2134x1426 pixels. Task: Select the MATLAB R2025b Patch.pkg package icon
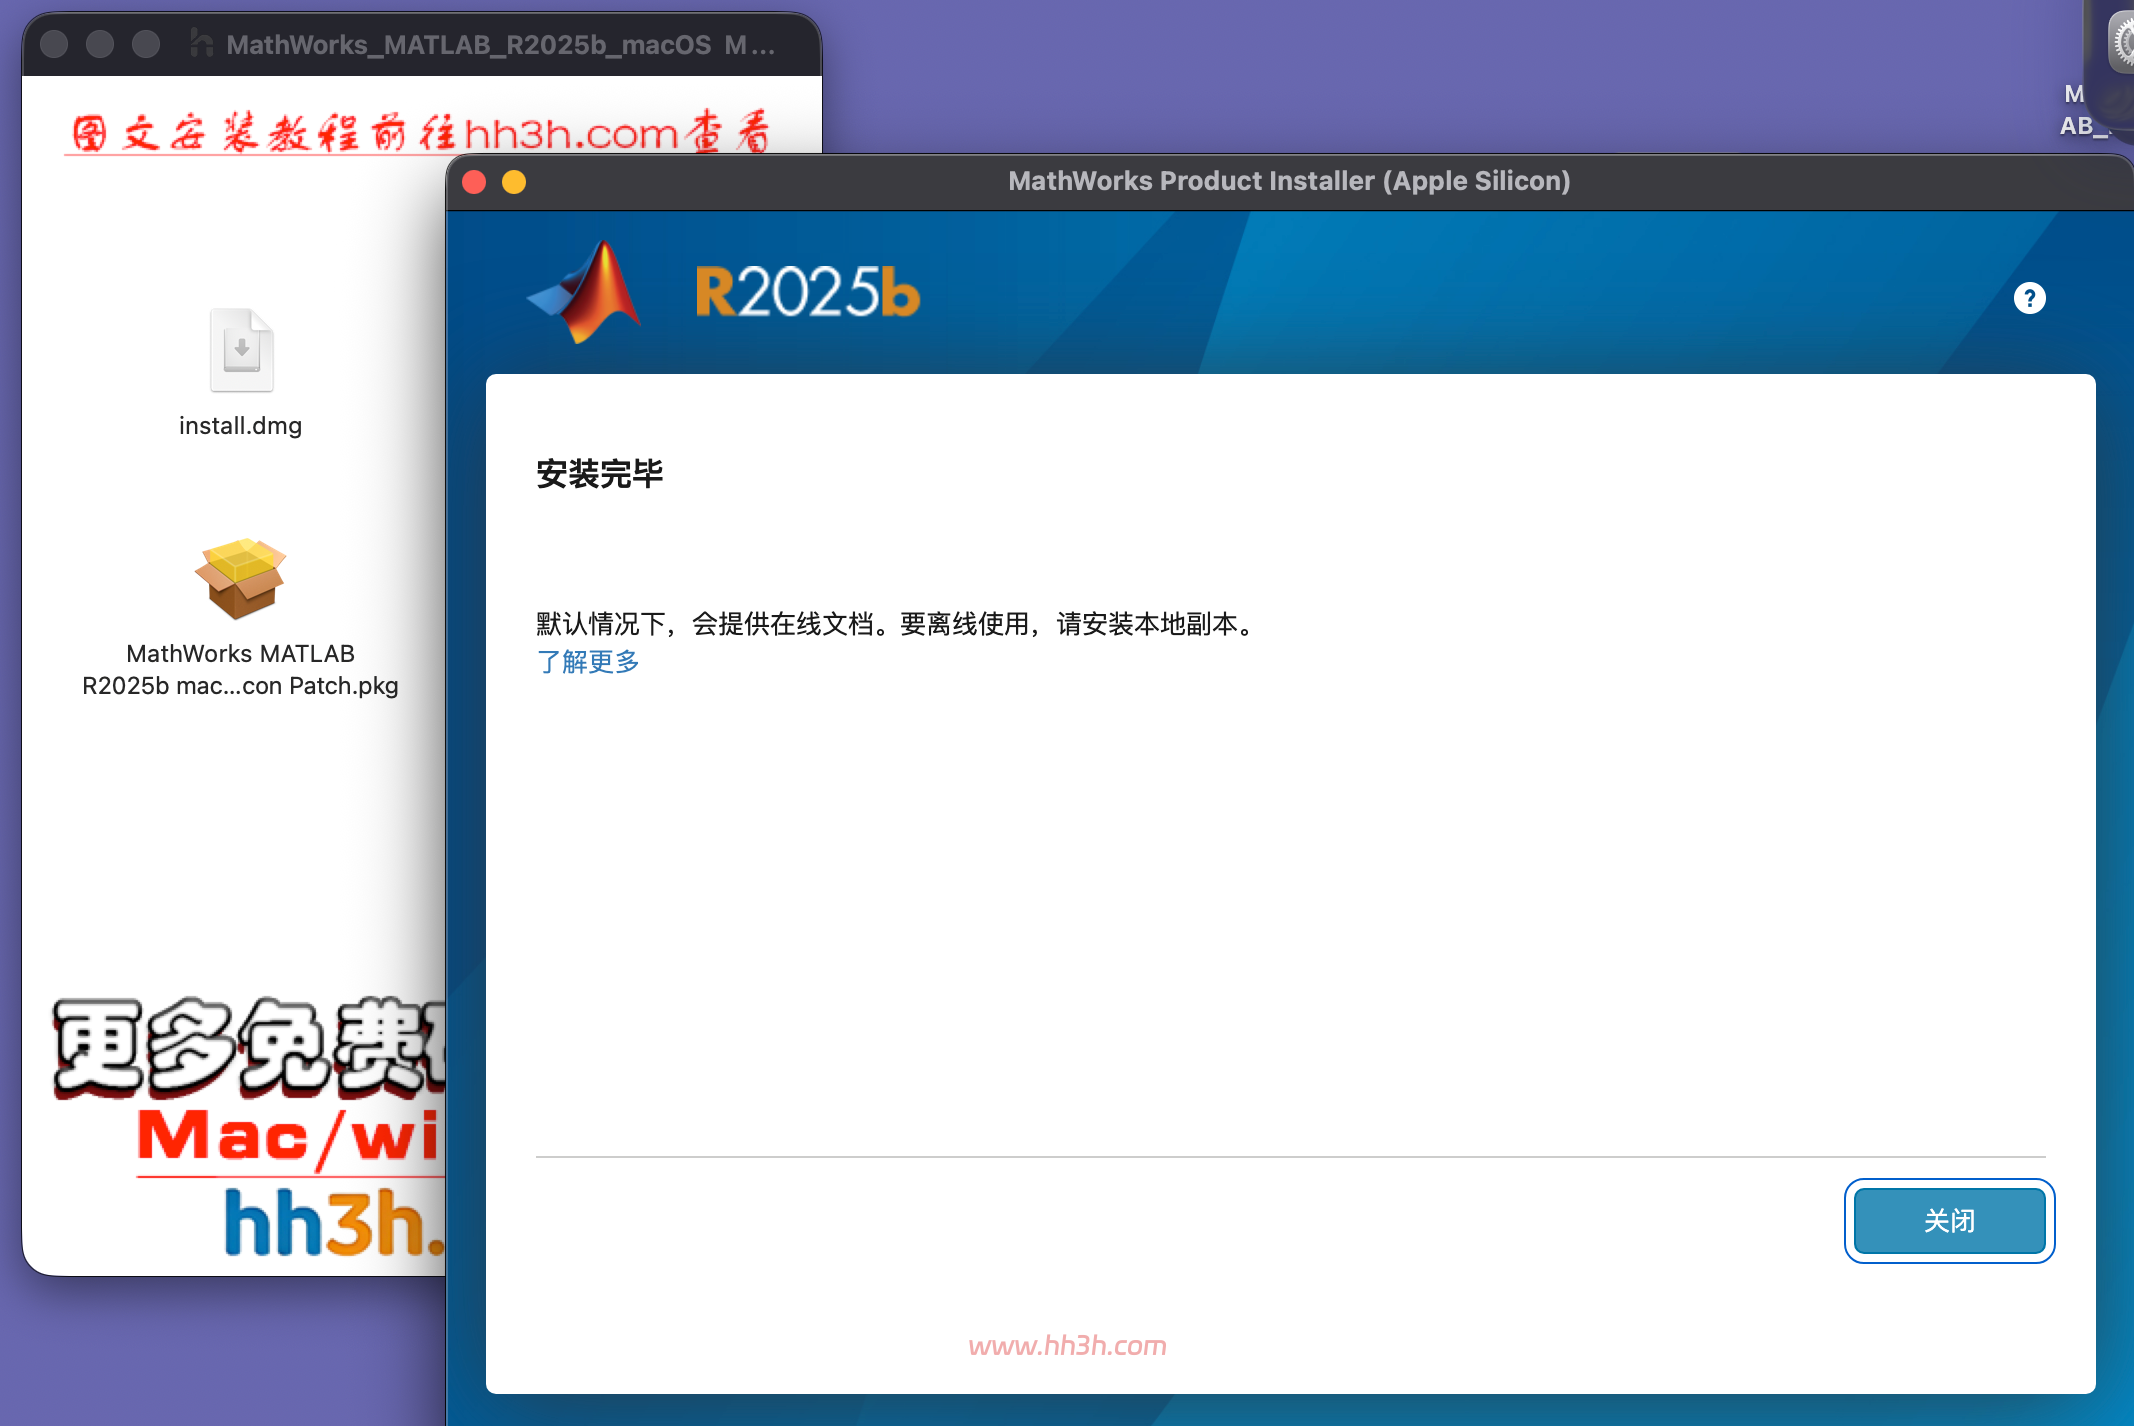240,578
